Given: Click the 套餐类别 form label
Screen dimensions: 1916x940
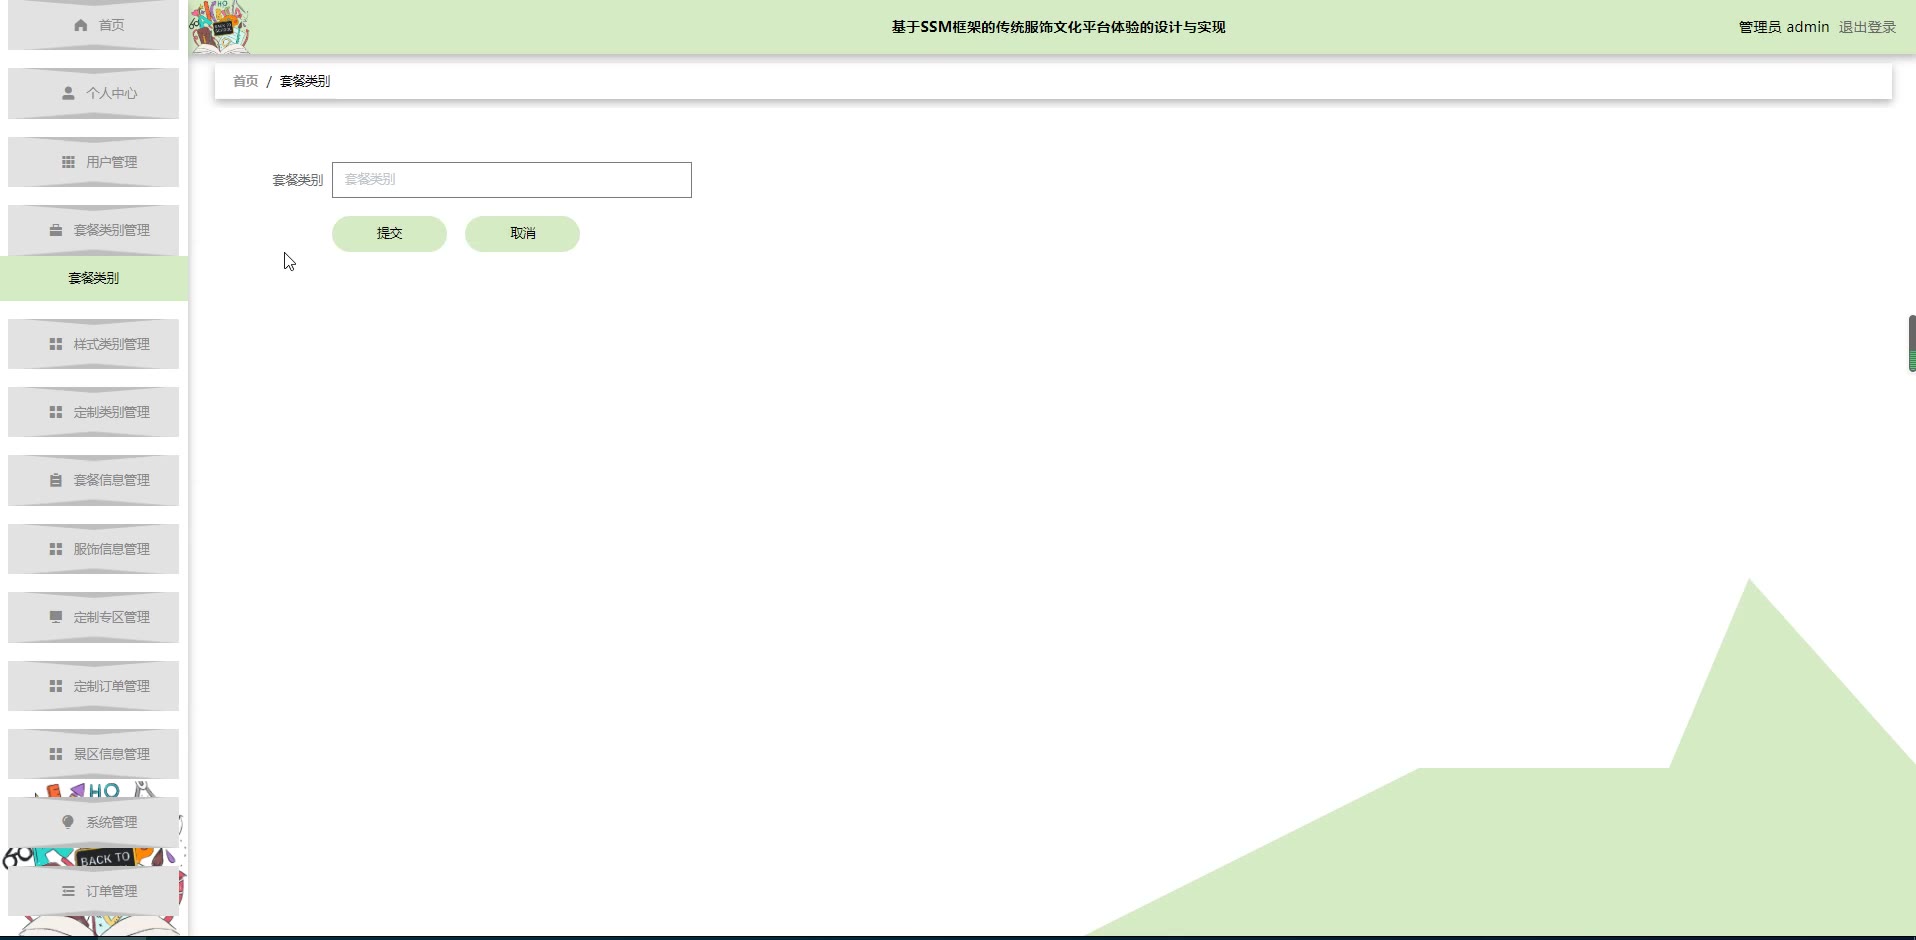Looking at the screenshot, I should (298, 180).
